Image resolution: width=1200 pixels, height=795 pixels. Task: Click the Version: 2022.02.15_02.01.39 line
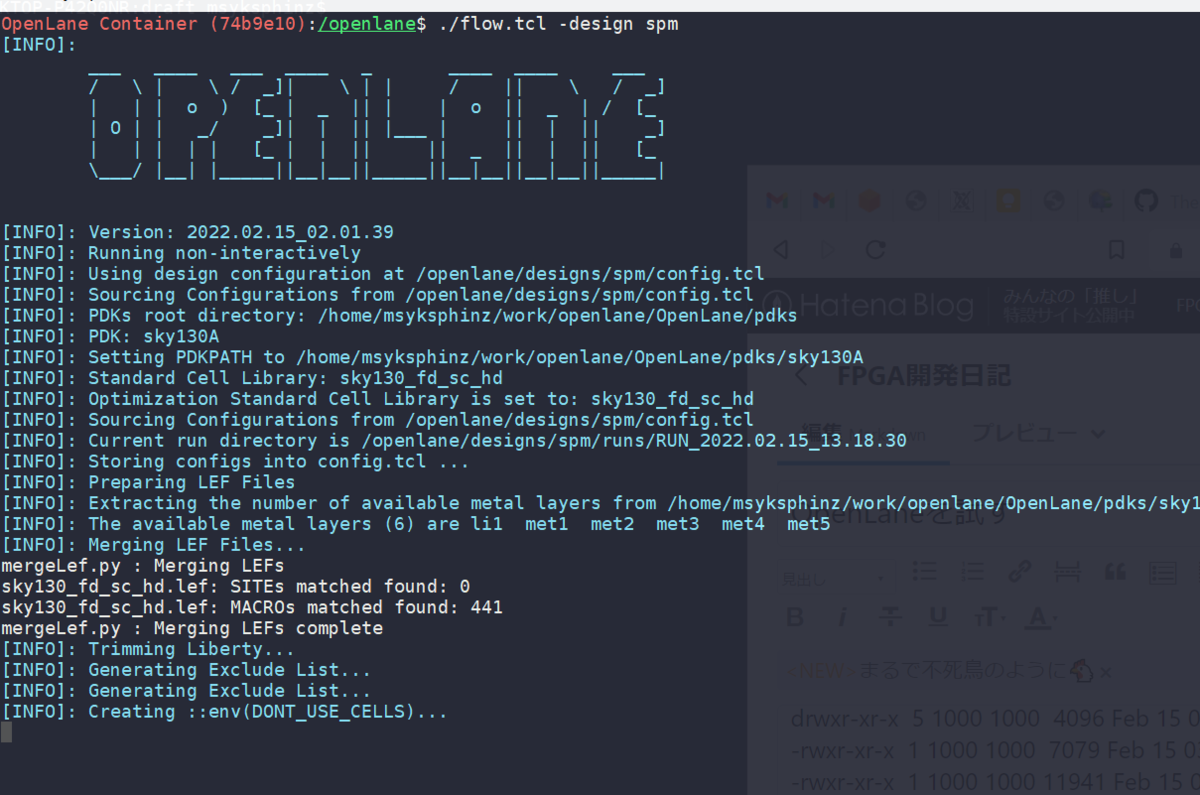197,232
